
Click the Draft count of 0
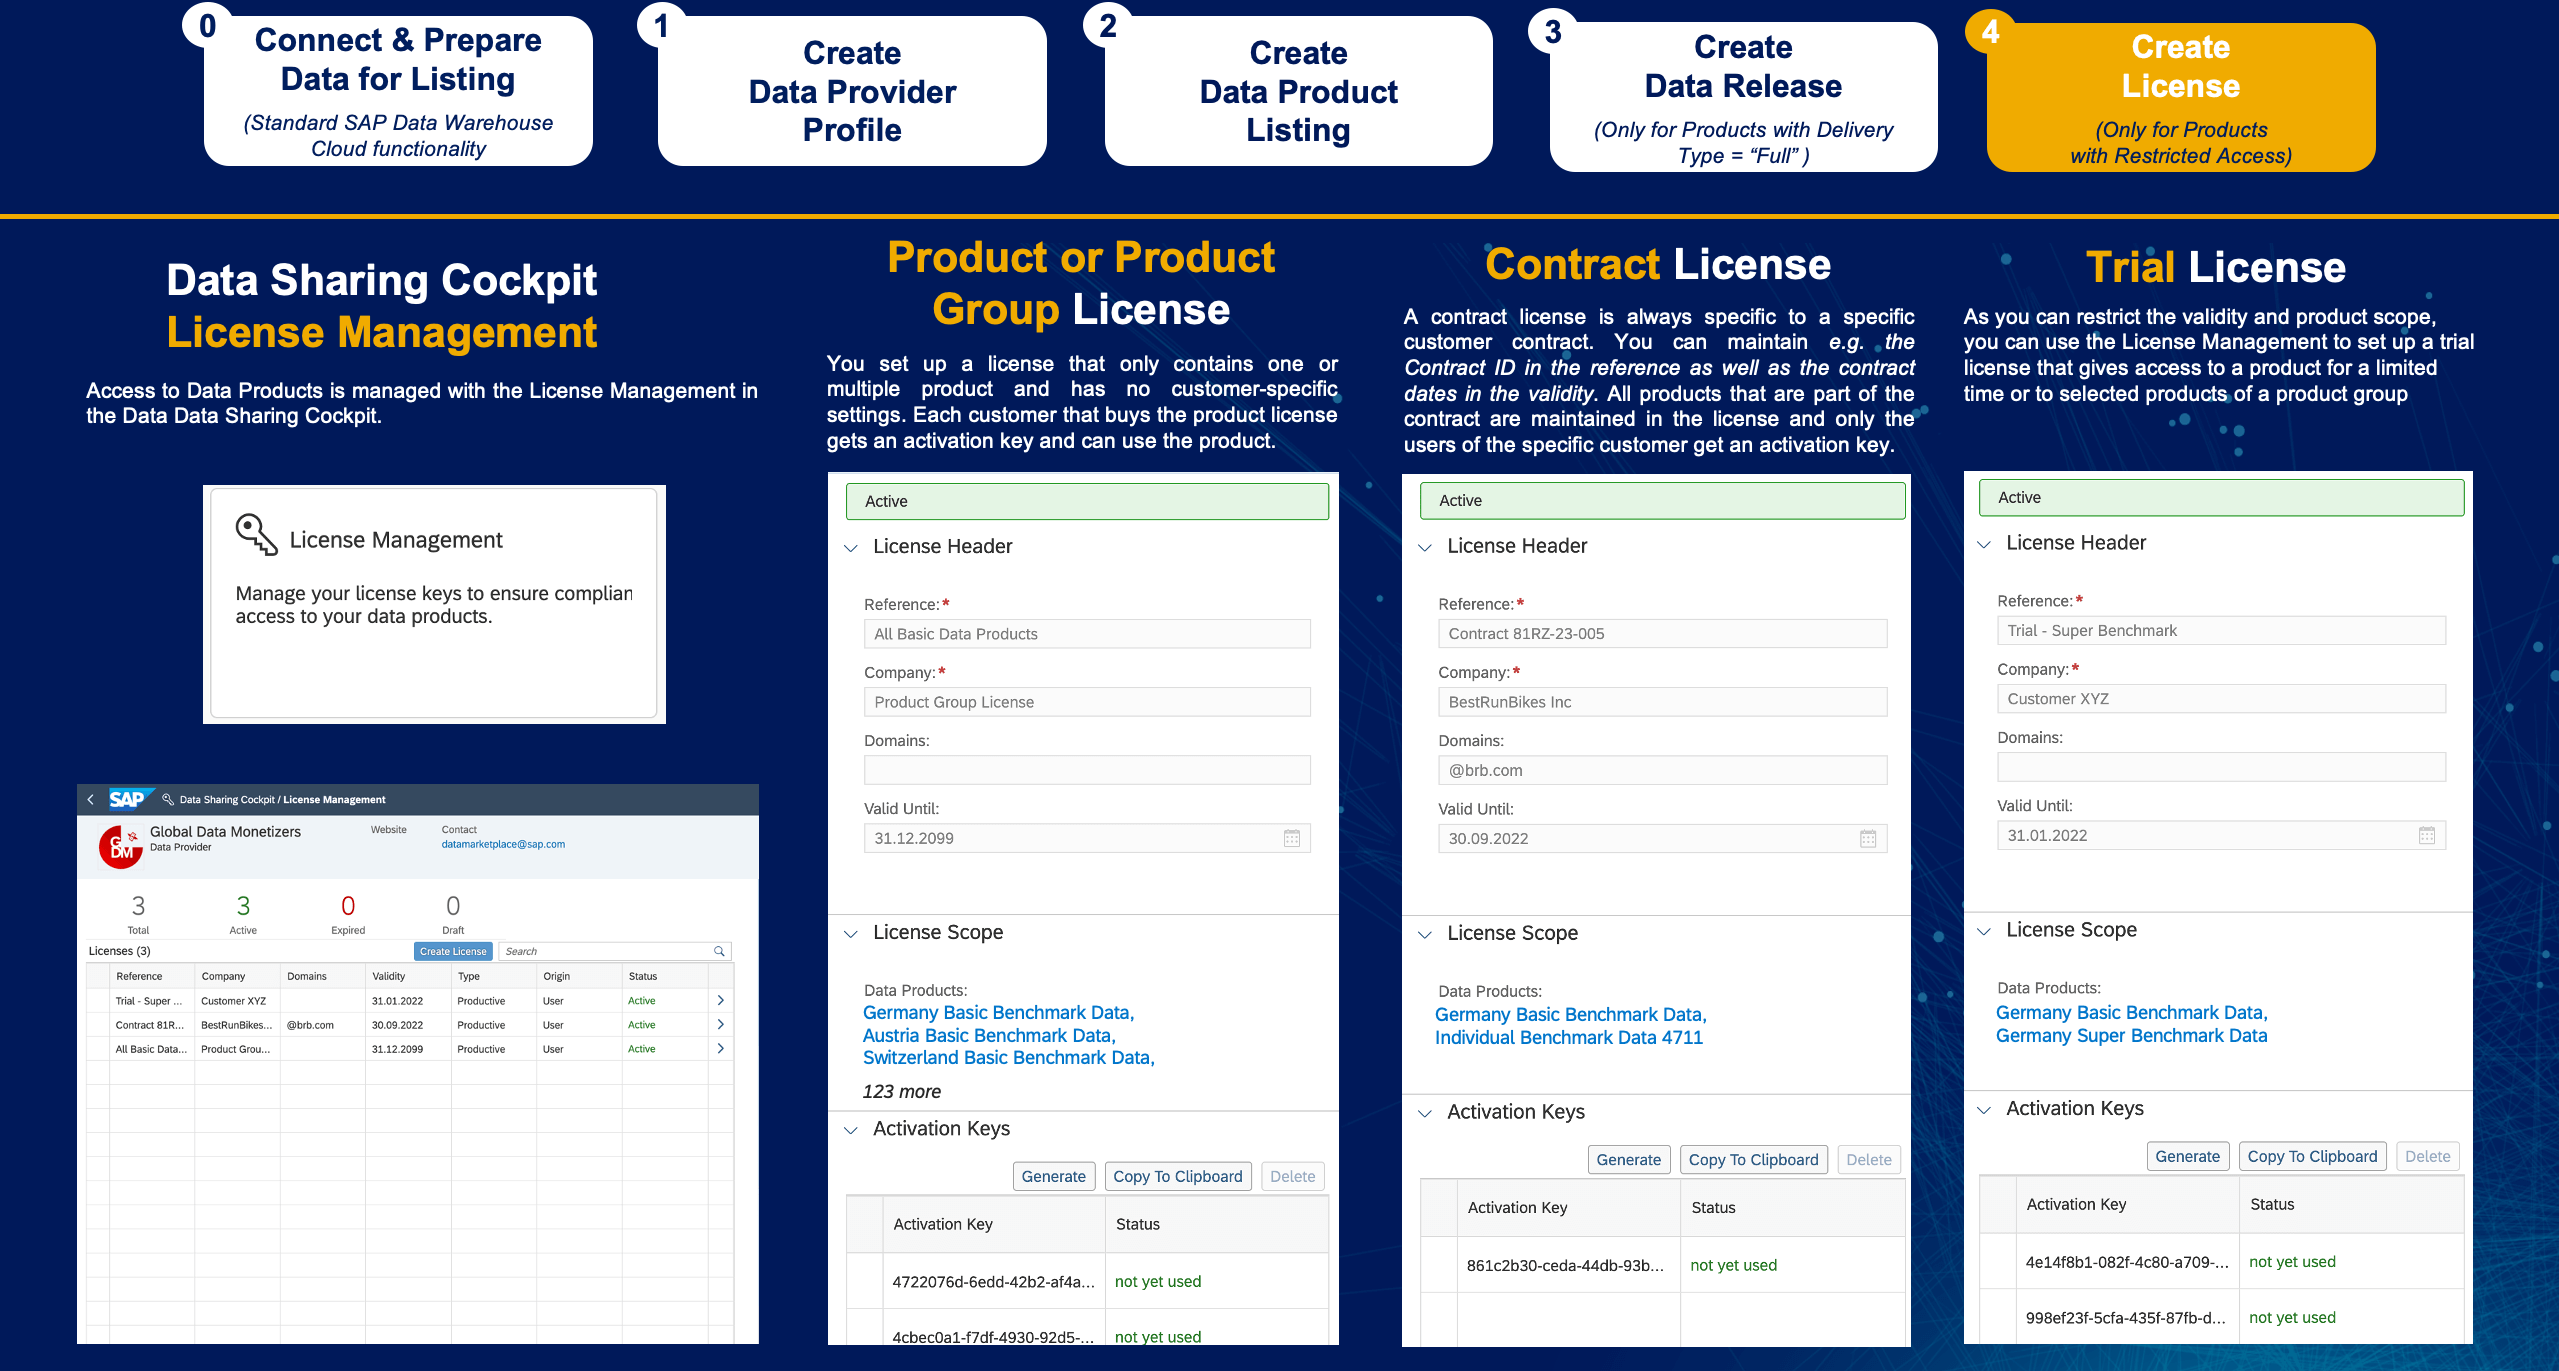pyautogui.click(x=453, y=906)
